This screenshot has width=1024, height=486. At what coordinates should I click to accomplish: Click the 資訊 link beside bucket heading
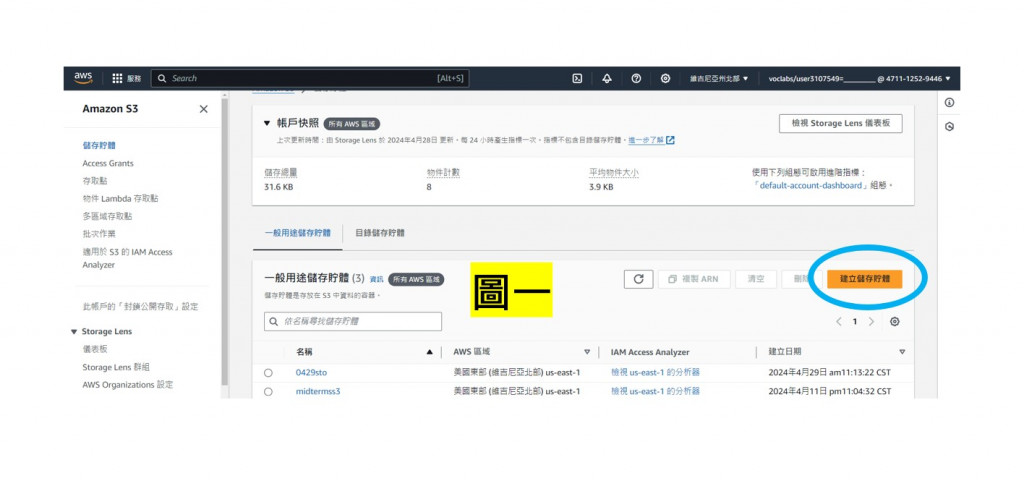377,279
